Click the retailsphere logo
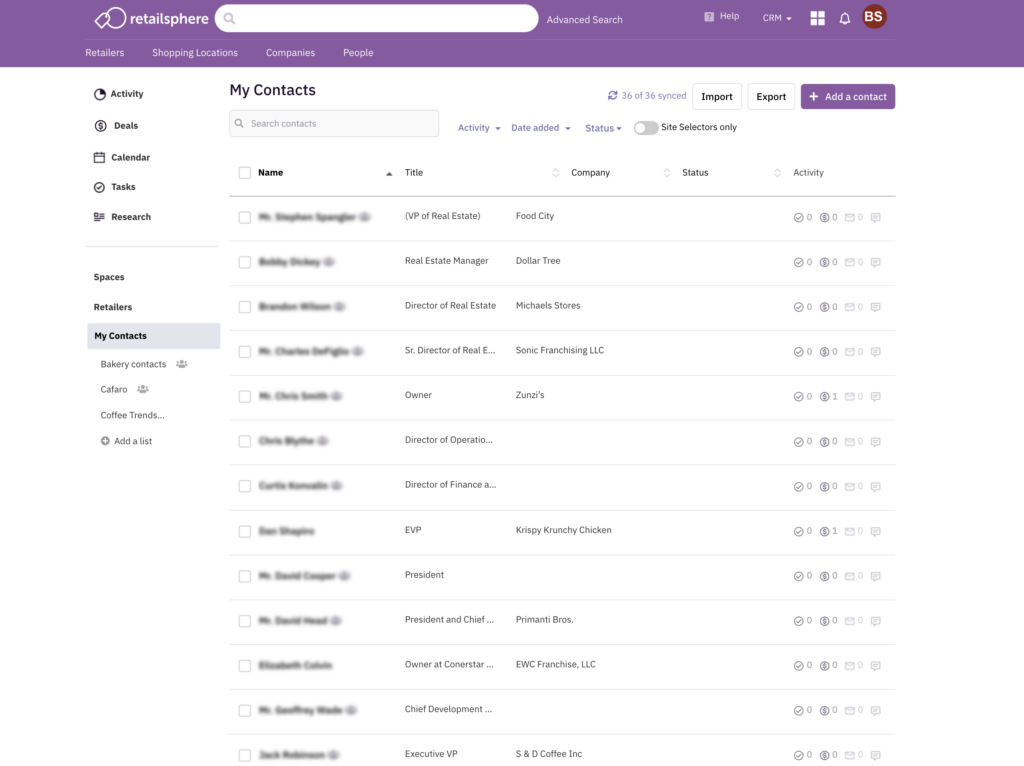Screen dimensions: 1024x766 tap(152, 18)
